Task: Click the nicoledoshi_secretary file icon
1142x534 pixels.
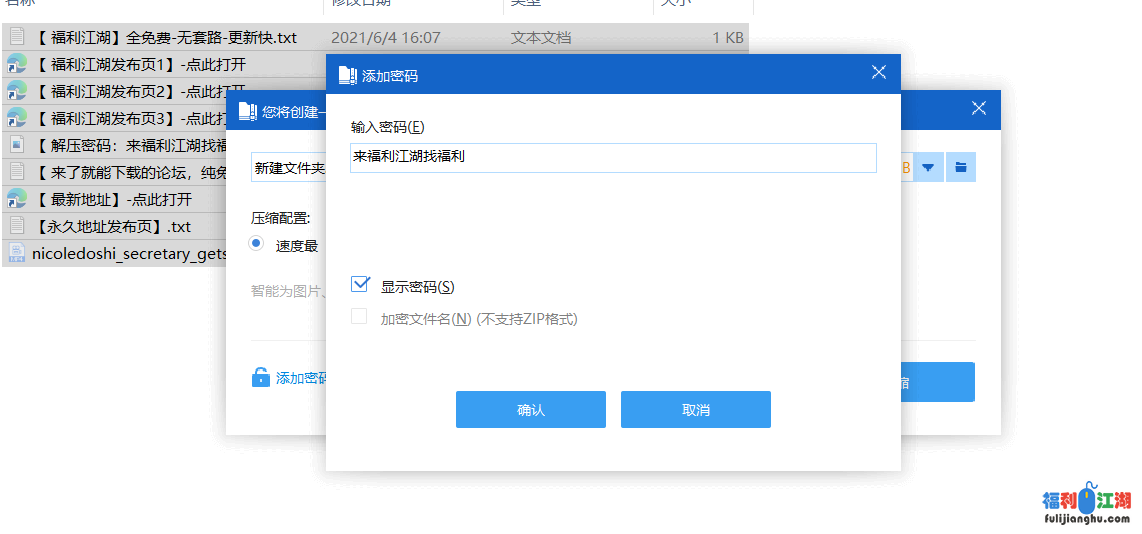Action: pos(17,253)
